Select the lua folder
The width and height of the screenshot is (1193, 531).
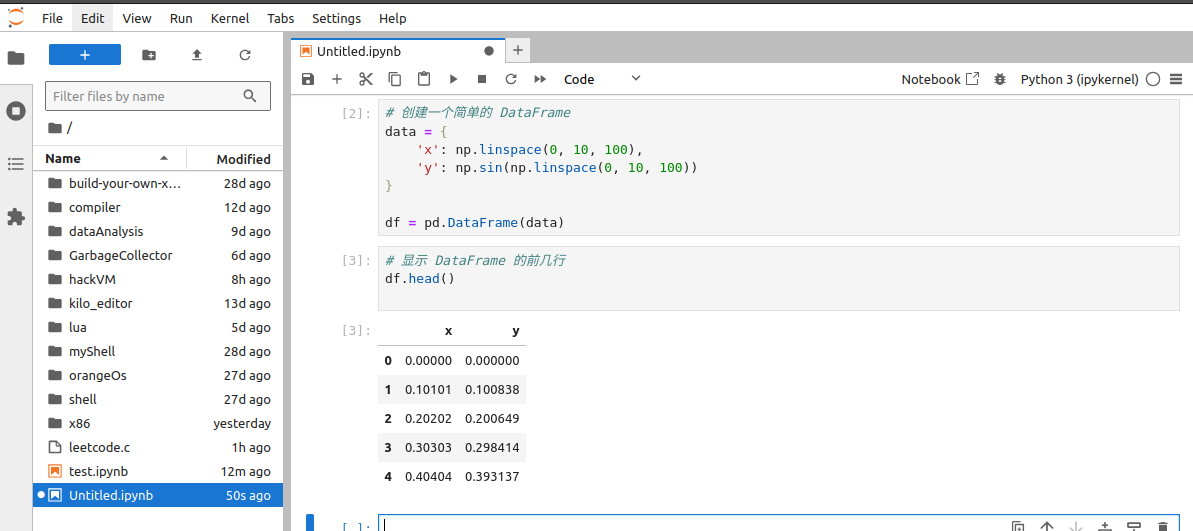click(x=158, y=327)
